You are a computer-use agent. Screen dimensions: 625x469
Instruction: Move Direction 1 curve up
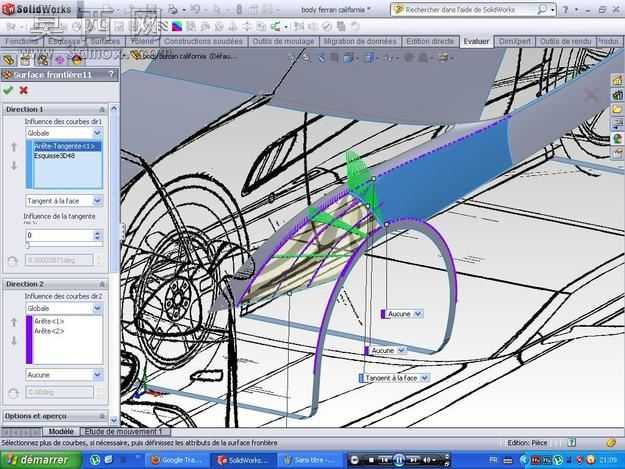click(x=14, y=147)
